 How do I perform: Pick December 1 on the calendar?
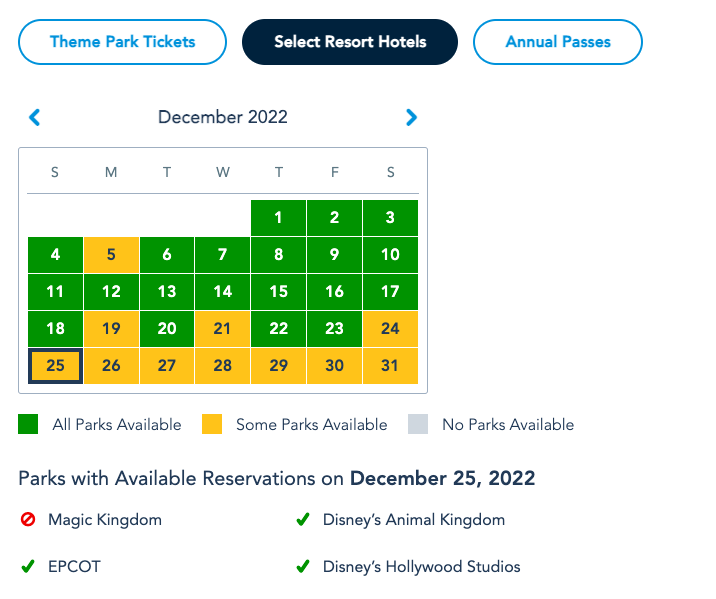coord(278,218)
